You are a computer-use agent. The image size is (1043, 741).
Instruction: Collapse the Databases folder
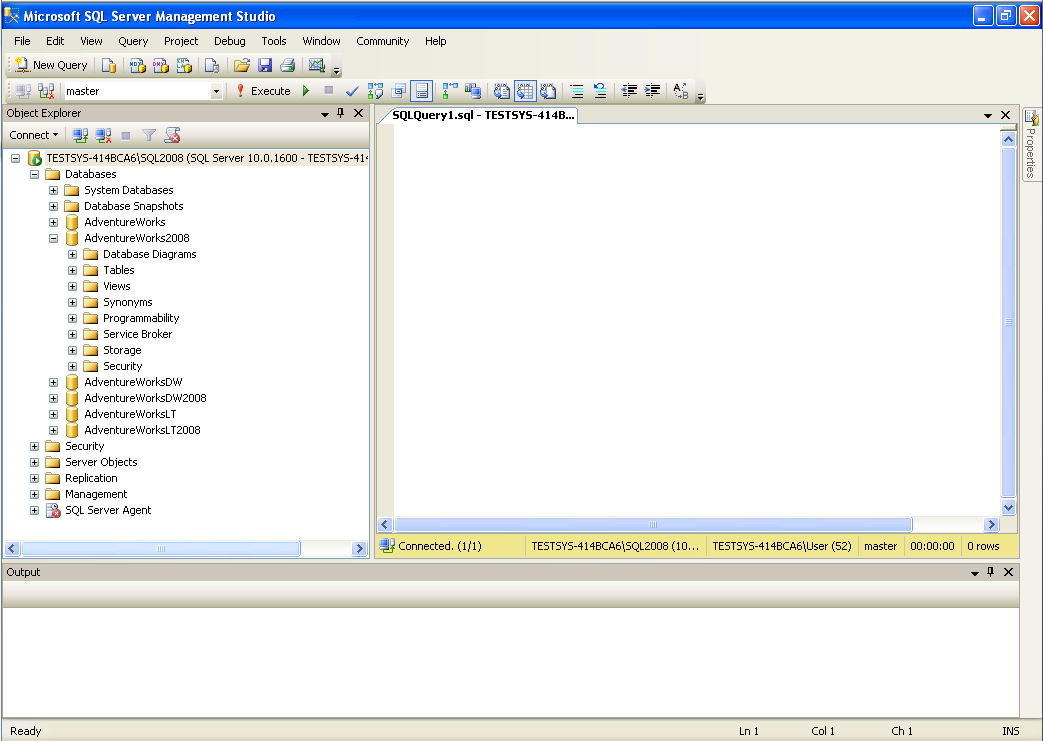click(35, 174)
